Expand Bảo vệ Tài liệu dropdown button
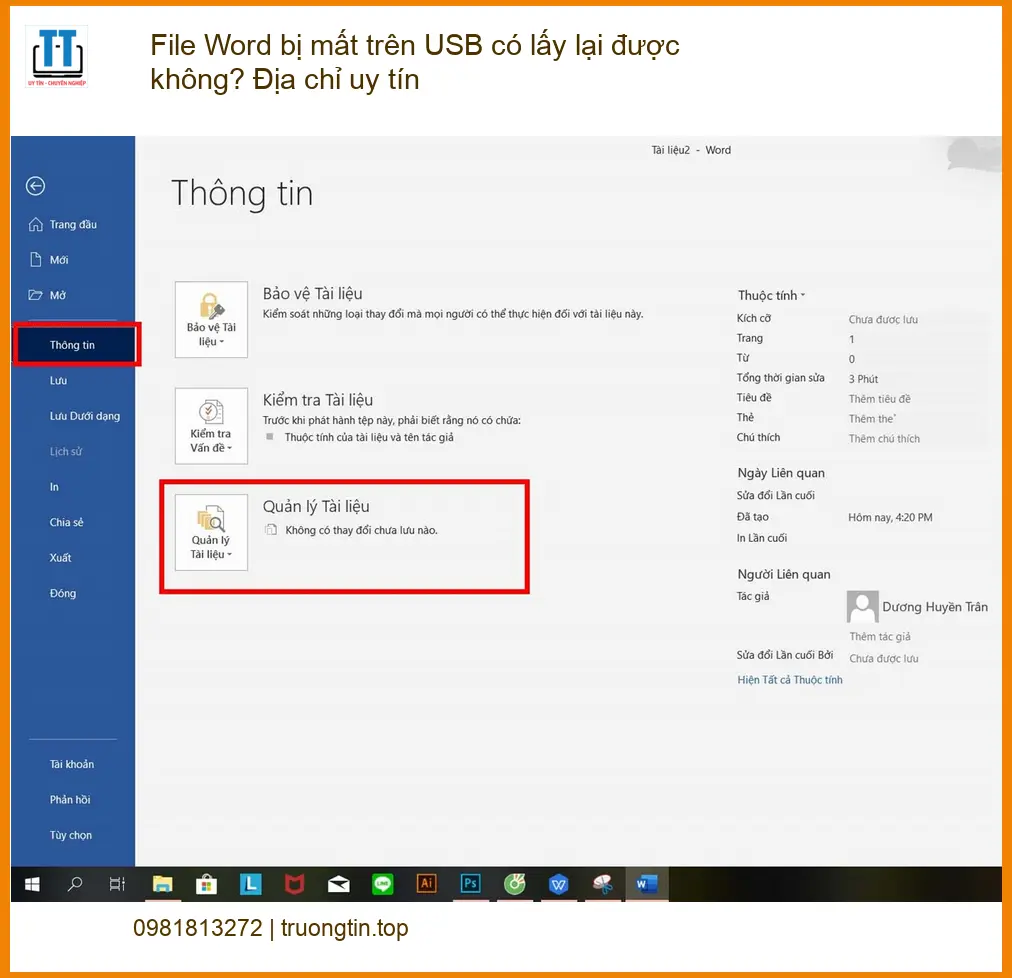The image size is (1012, 978). [x=211, y=320]
